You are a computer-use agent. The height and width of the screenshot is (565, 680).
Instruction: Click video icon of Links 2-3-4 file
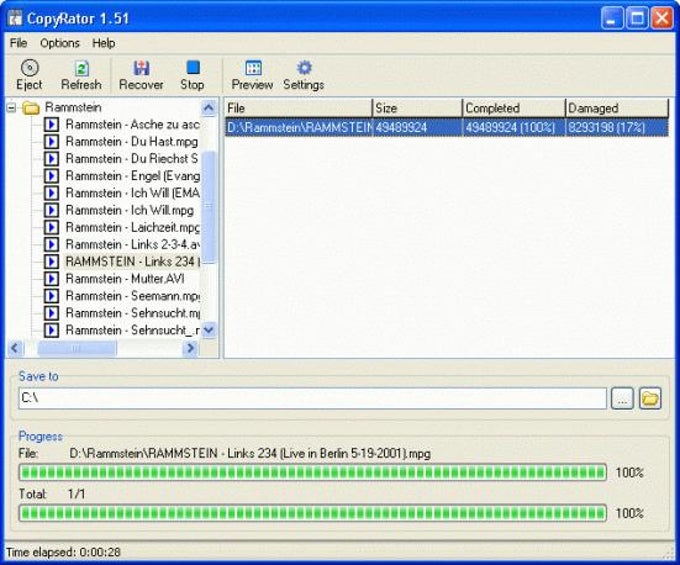coord(51,245)
